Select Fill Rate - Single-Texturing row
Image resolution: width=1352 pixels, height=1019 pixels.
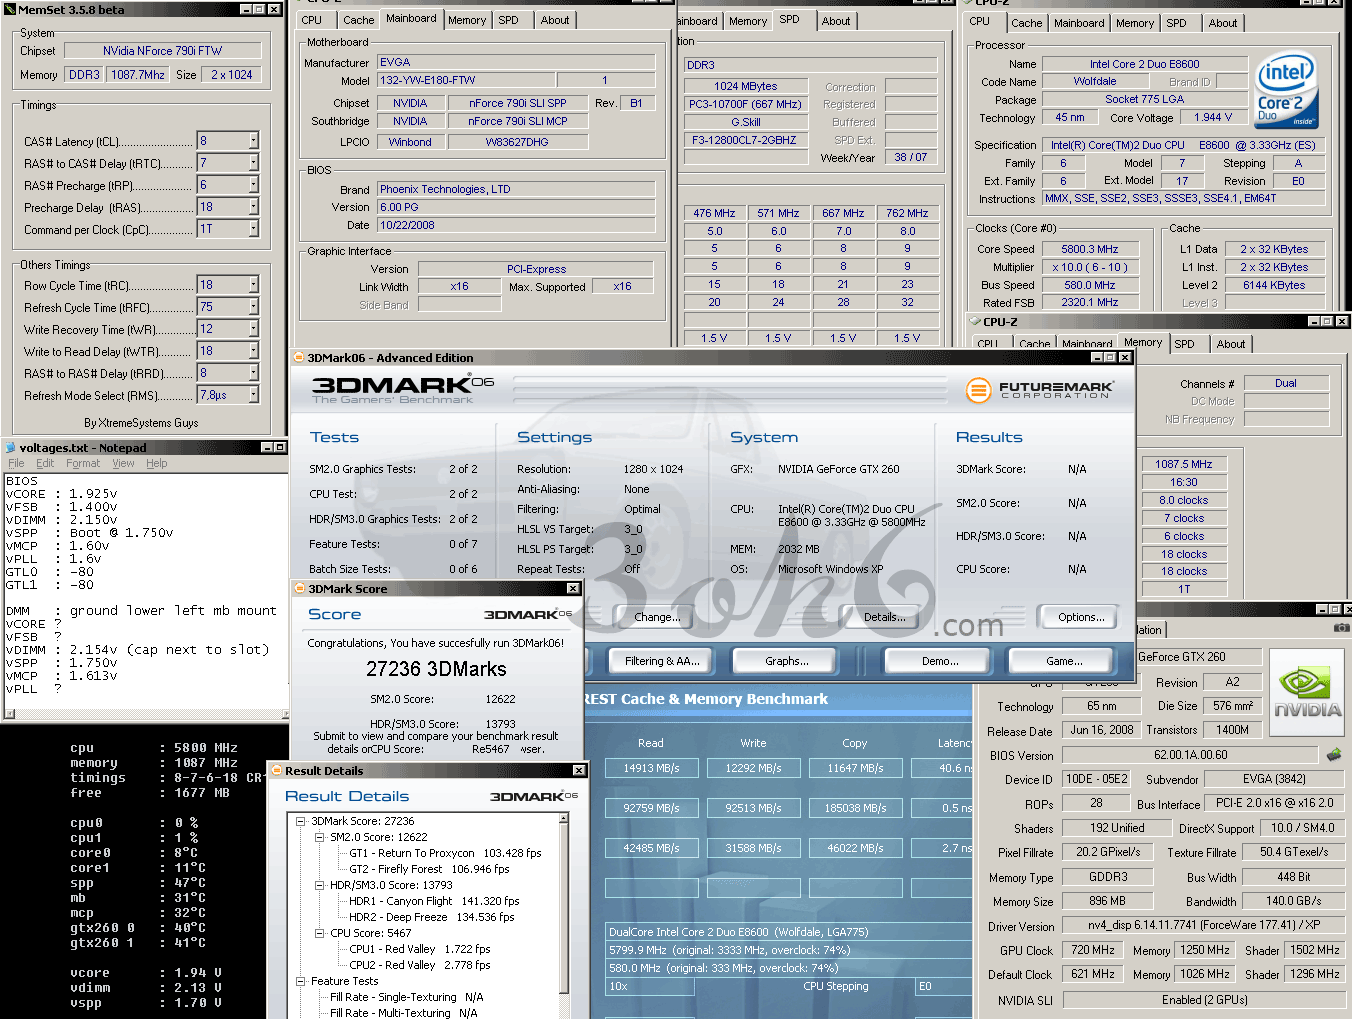(x=406, y=997)
